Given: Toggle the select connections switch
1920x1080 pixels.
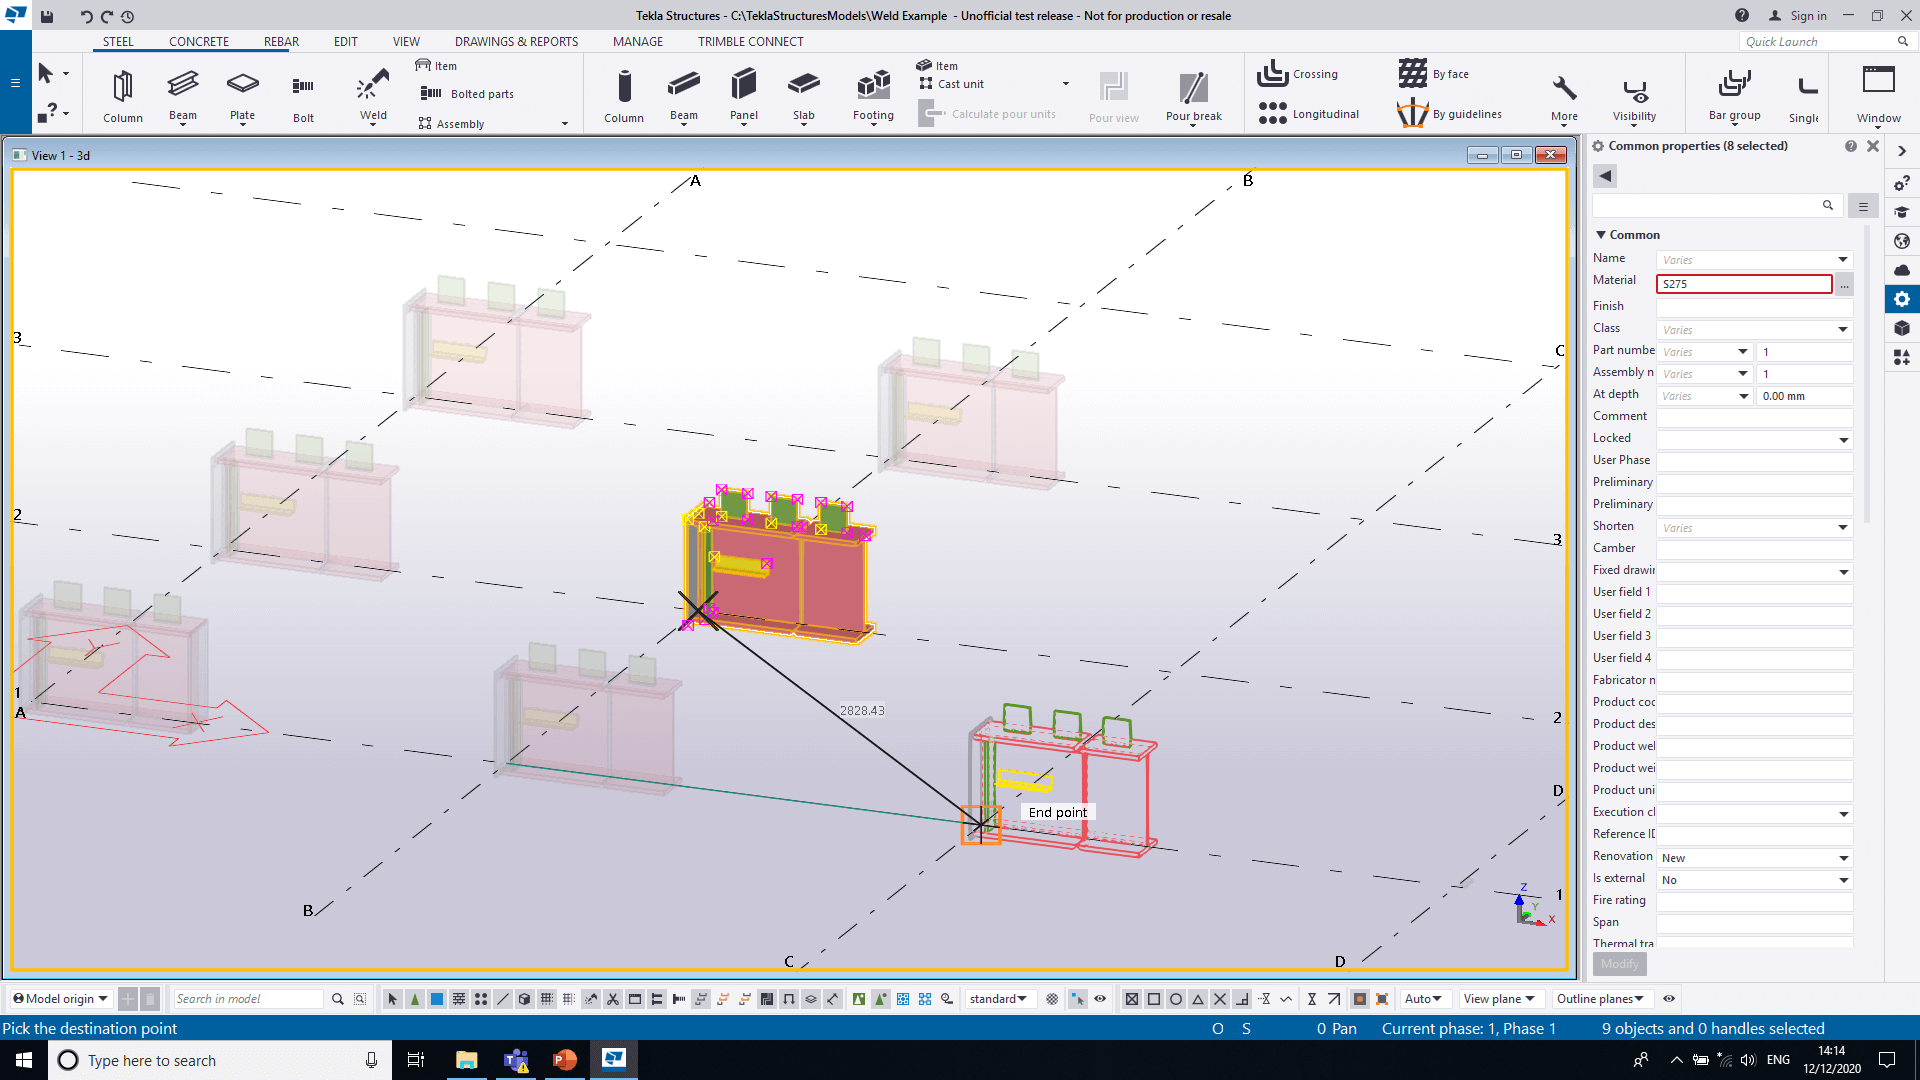Looking at the screenshot, I should [414, 999].
